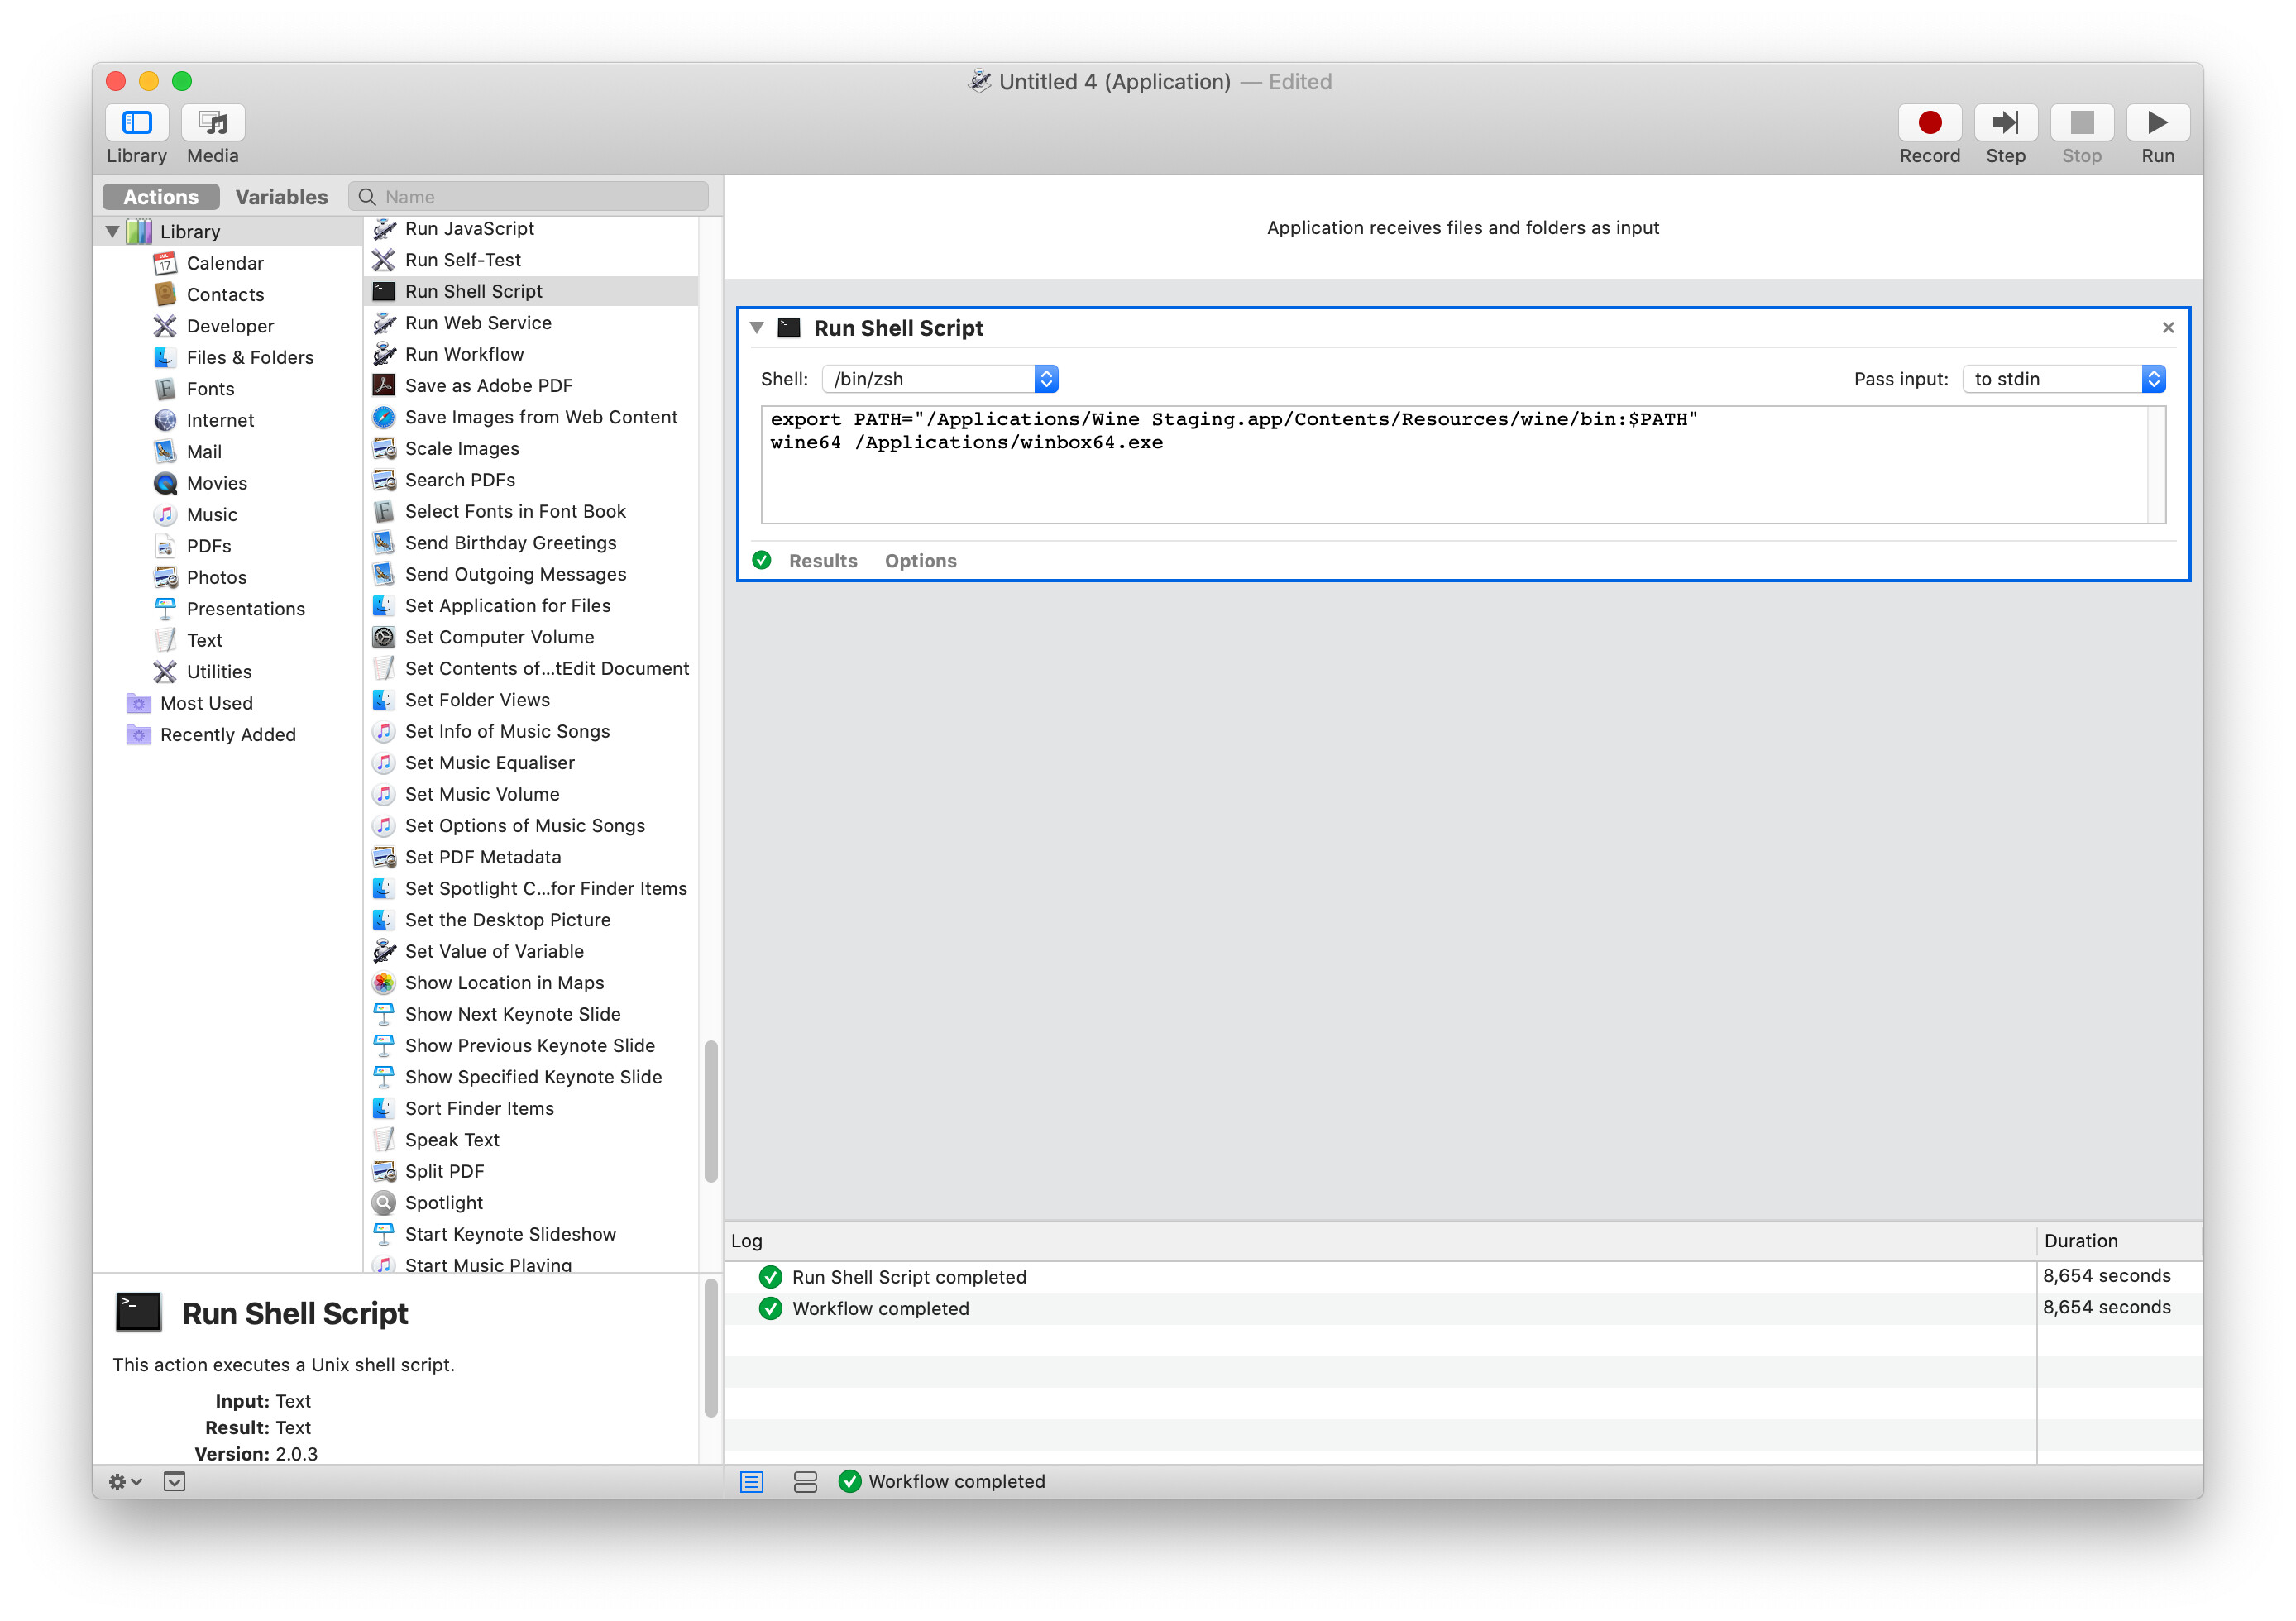Step through the workflow

tap(2005, 123)
